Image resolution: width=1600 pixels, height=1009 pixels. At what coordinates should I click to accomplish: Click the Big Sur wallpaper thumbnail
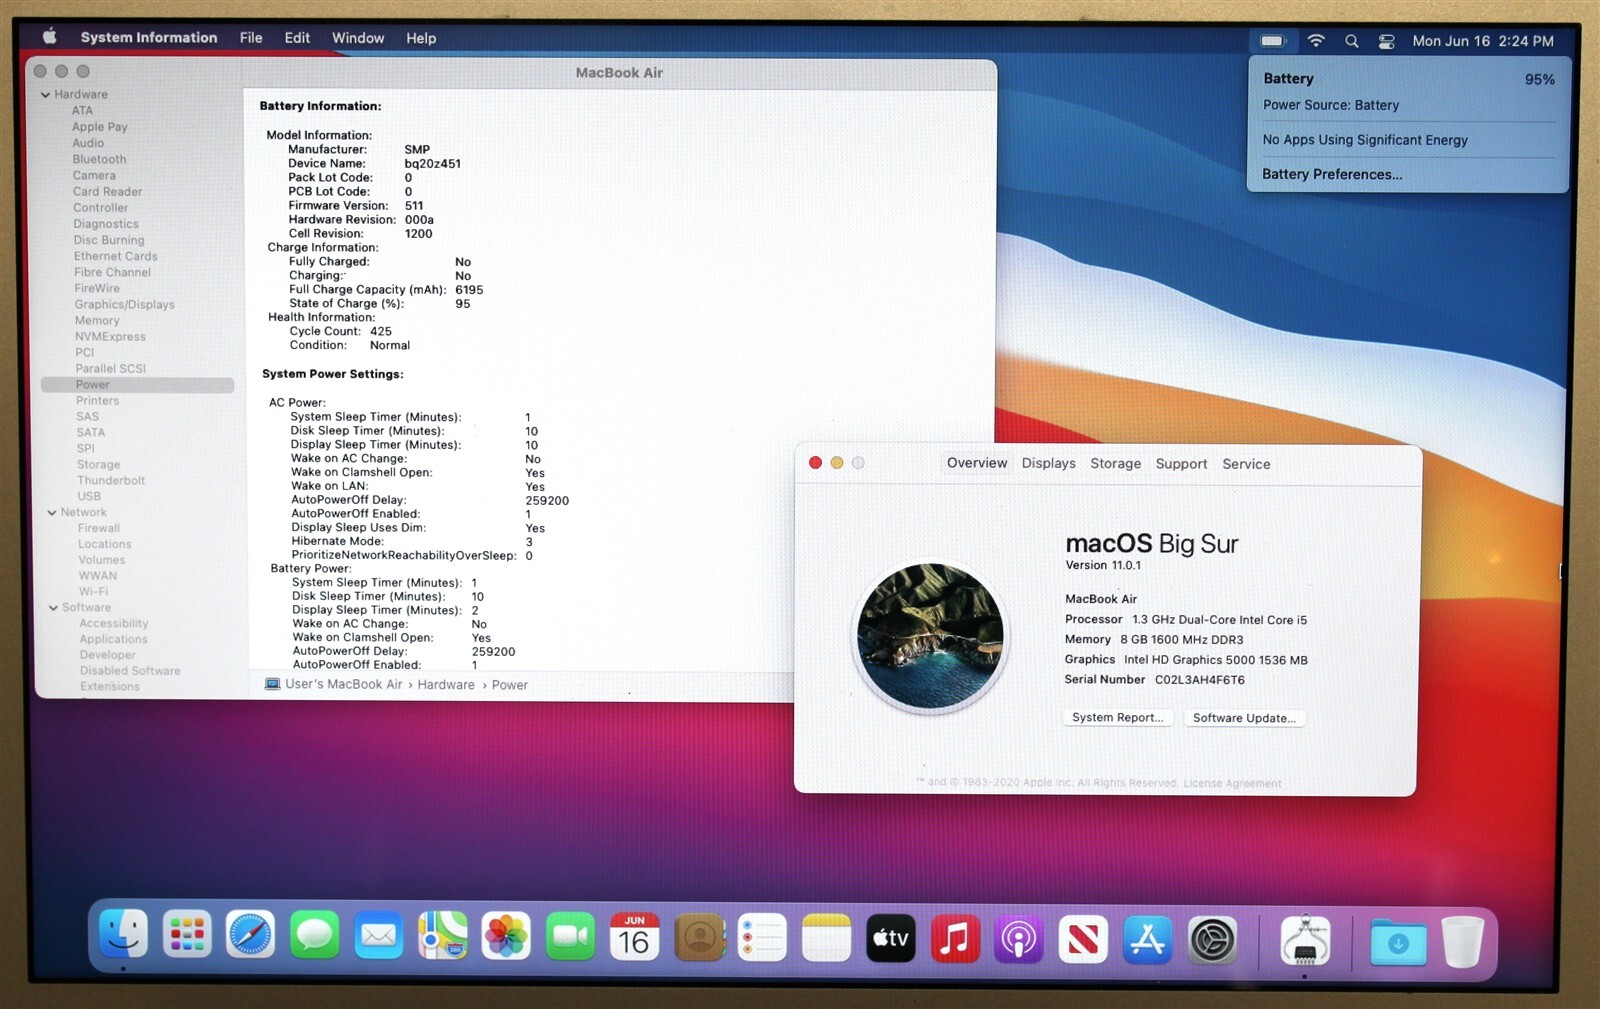point(931,636)
